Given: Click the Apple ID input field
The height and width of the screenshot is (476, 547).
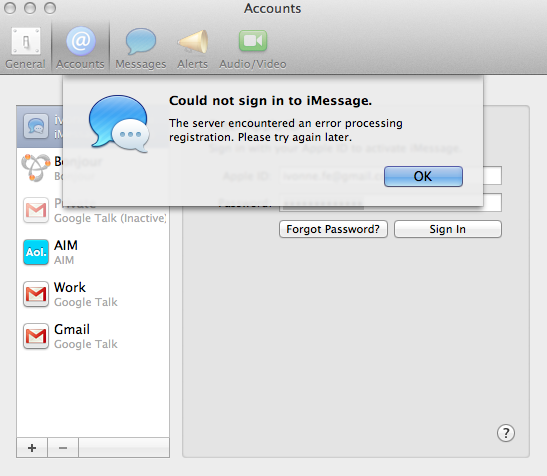Looking at the screenshot, I should [390, 176].
